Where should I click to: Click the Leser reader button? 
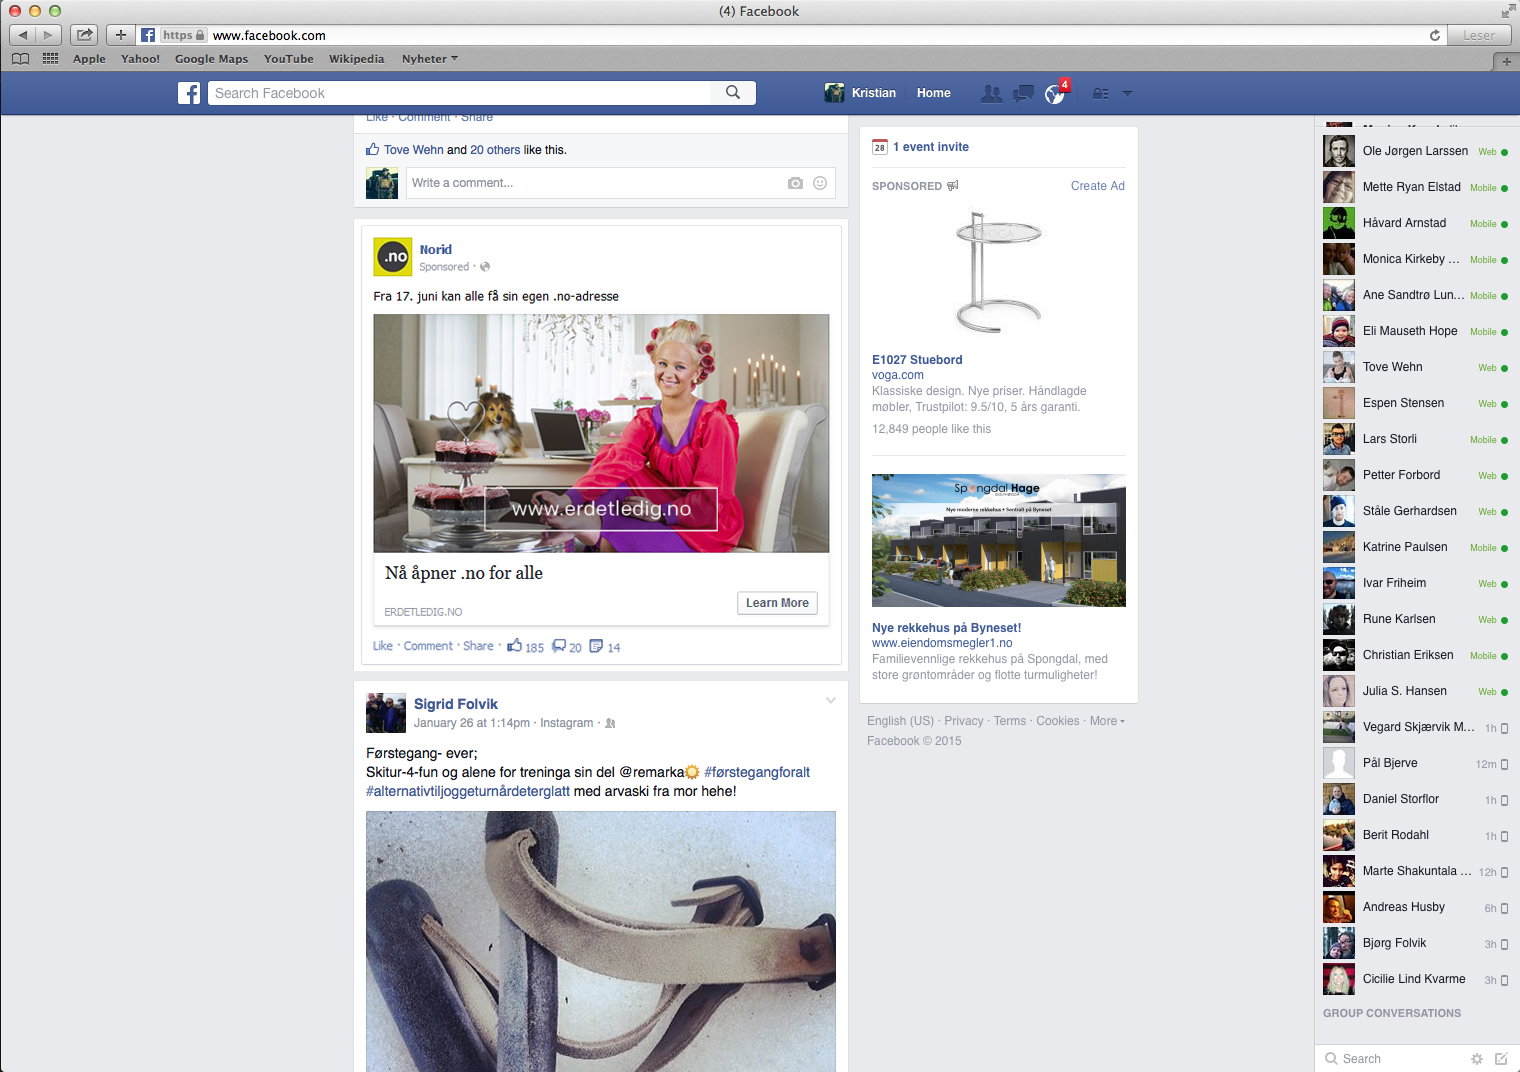[x=1479, y=35]
